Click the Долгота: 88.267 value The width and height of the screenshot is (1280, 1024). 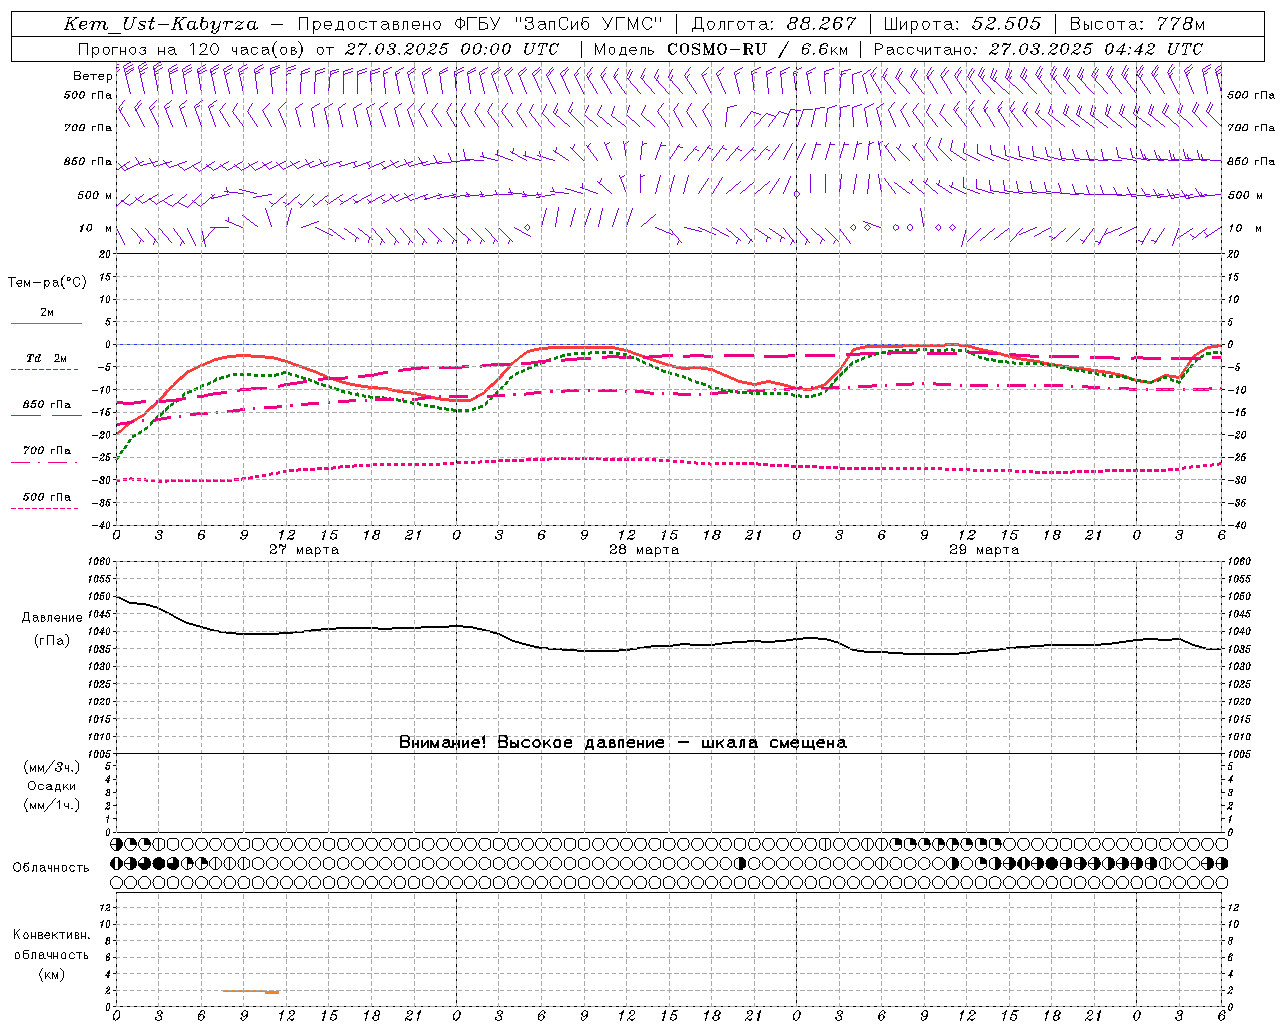click(x=773, y=25)
